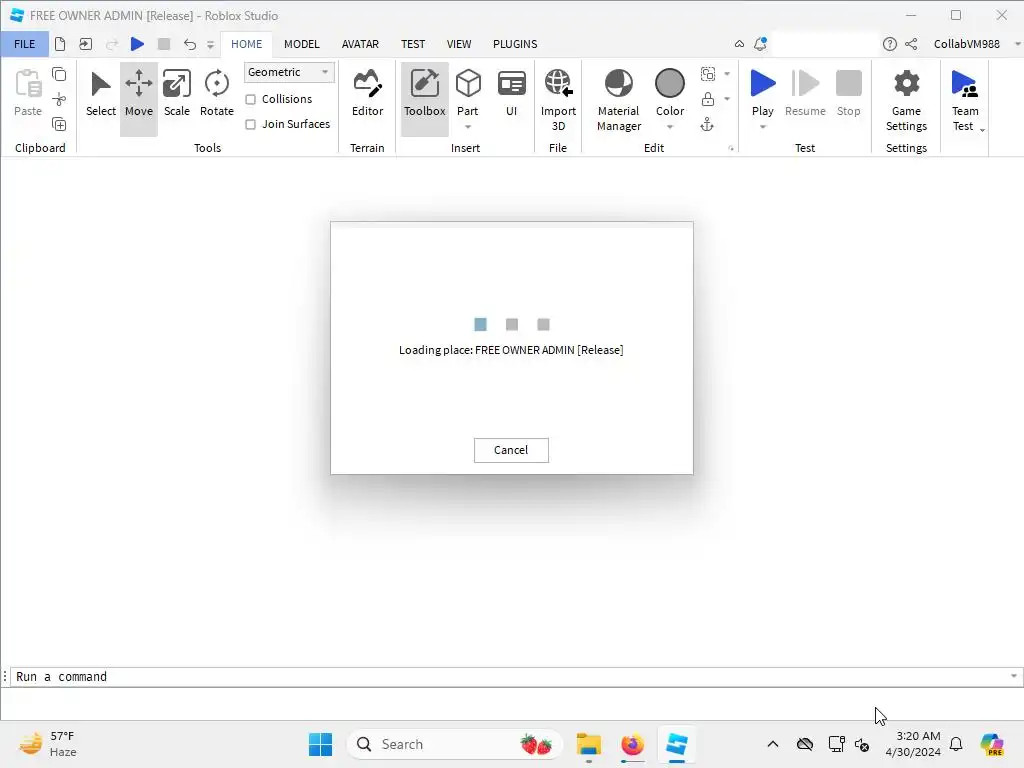The image size is (1024, 768).
Task: Click the Resume test button
Action: 805,93
